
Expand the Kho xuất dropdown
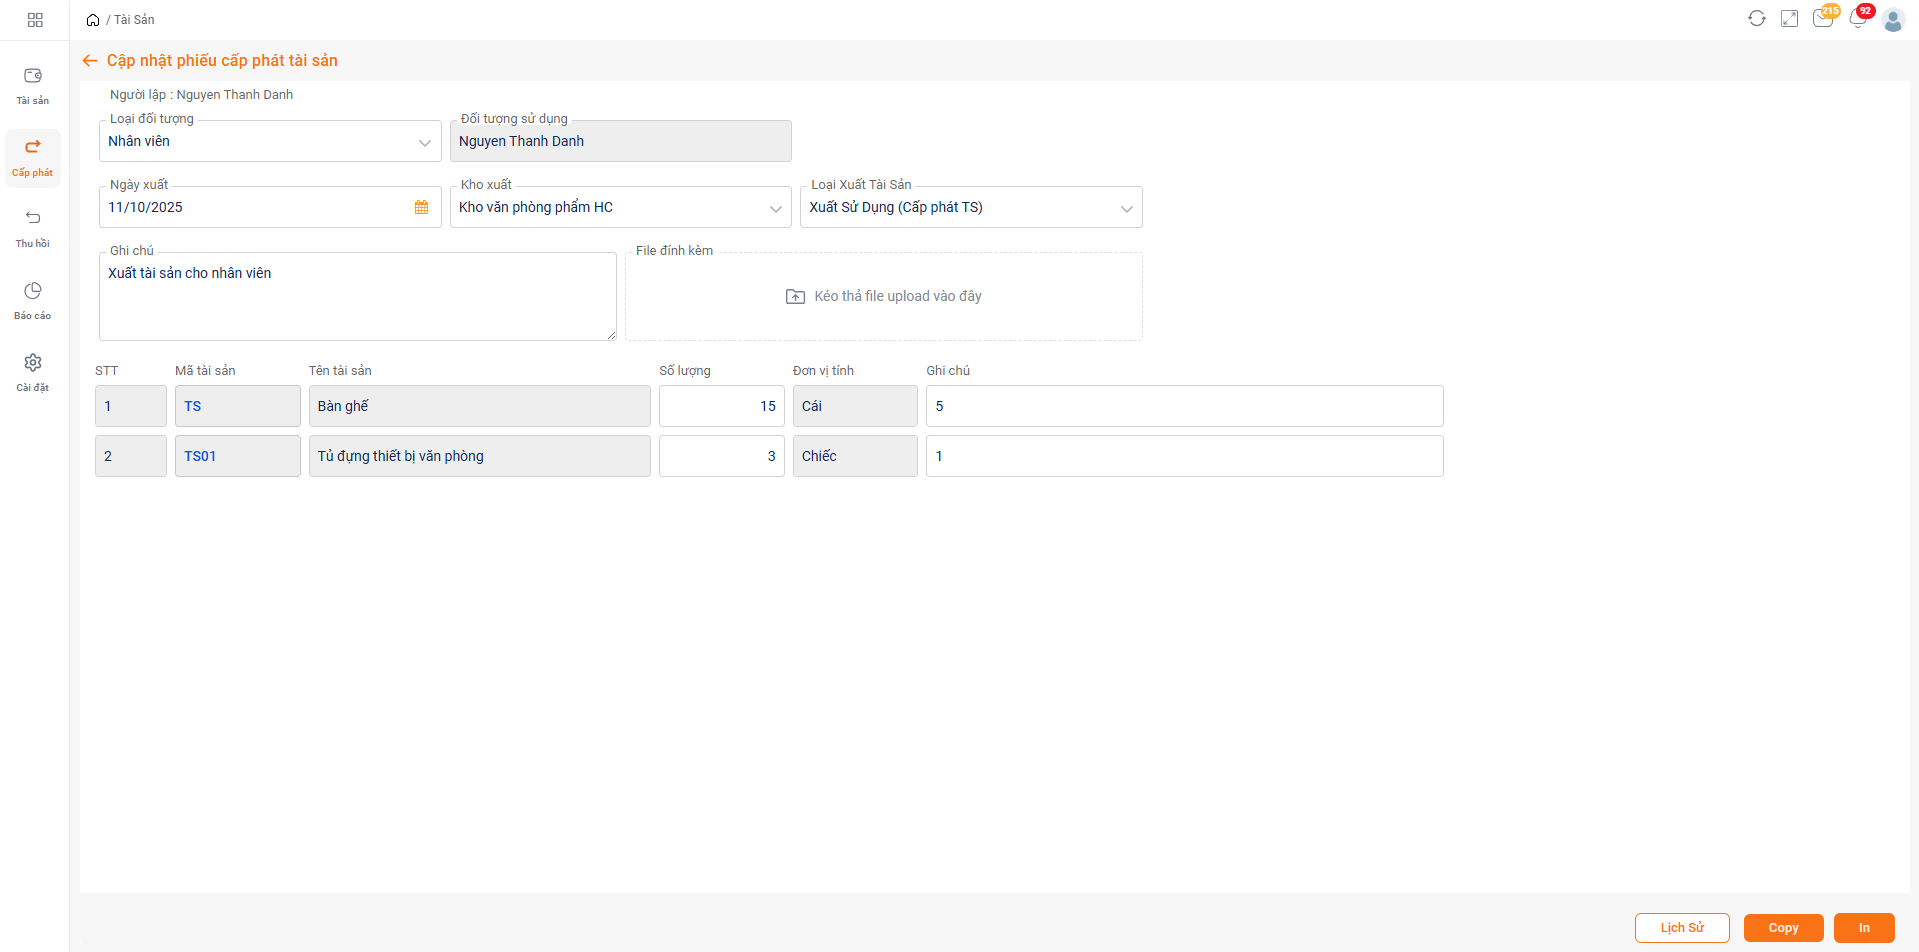pos(775,208)
